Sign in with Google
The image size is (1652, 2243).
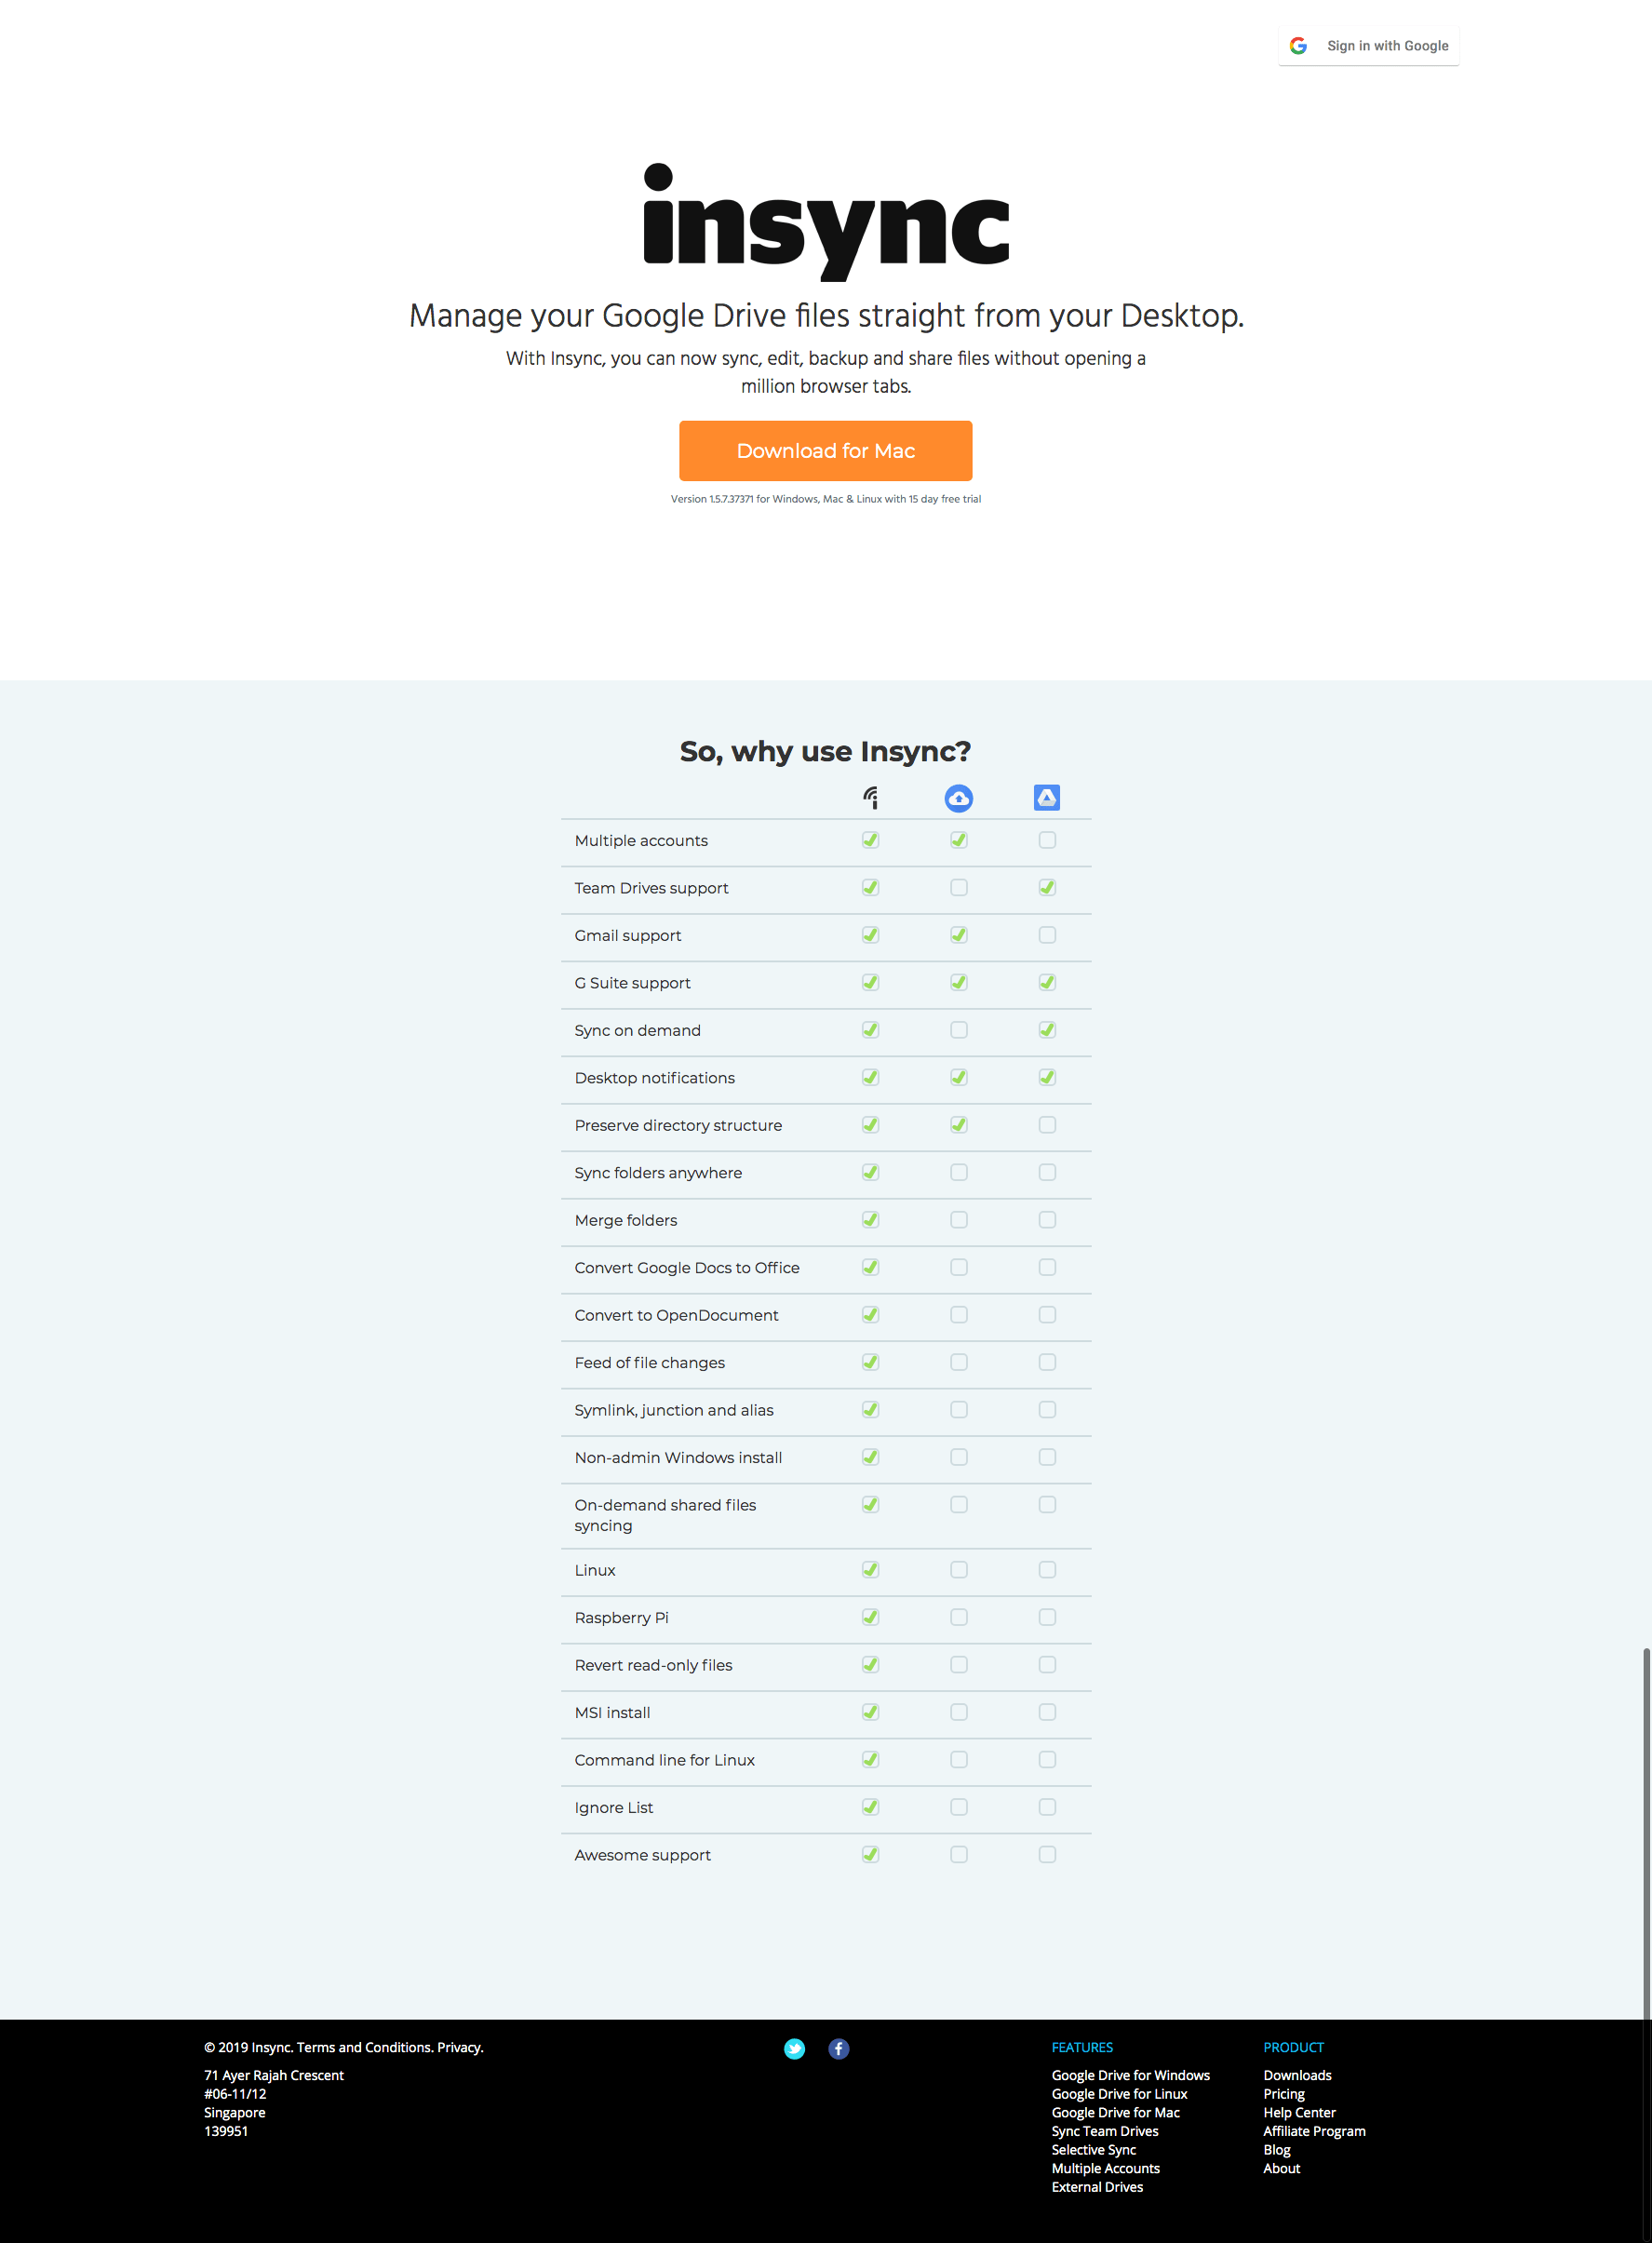(x=1369, y=46)
